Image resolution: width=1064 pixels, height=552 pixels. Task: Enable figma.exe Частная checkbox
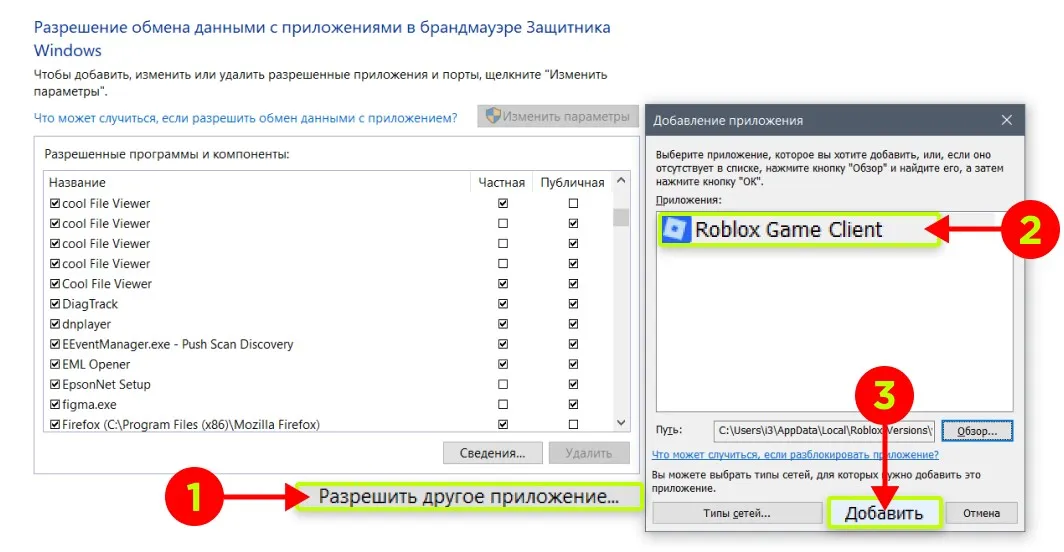tap(503, 404)
